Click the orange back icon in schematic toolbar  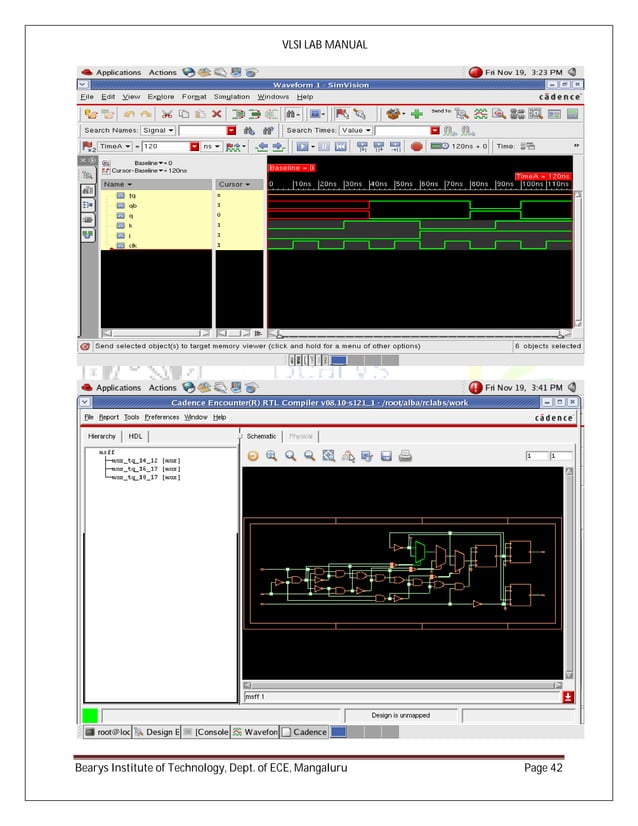click(x=253, y=456)
